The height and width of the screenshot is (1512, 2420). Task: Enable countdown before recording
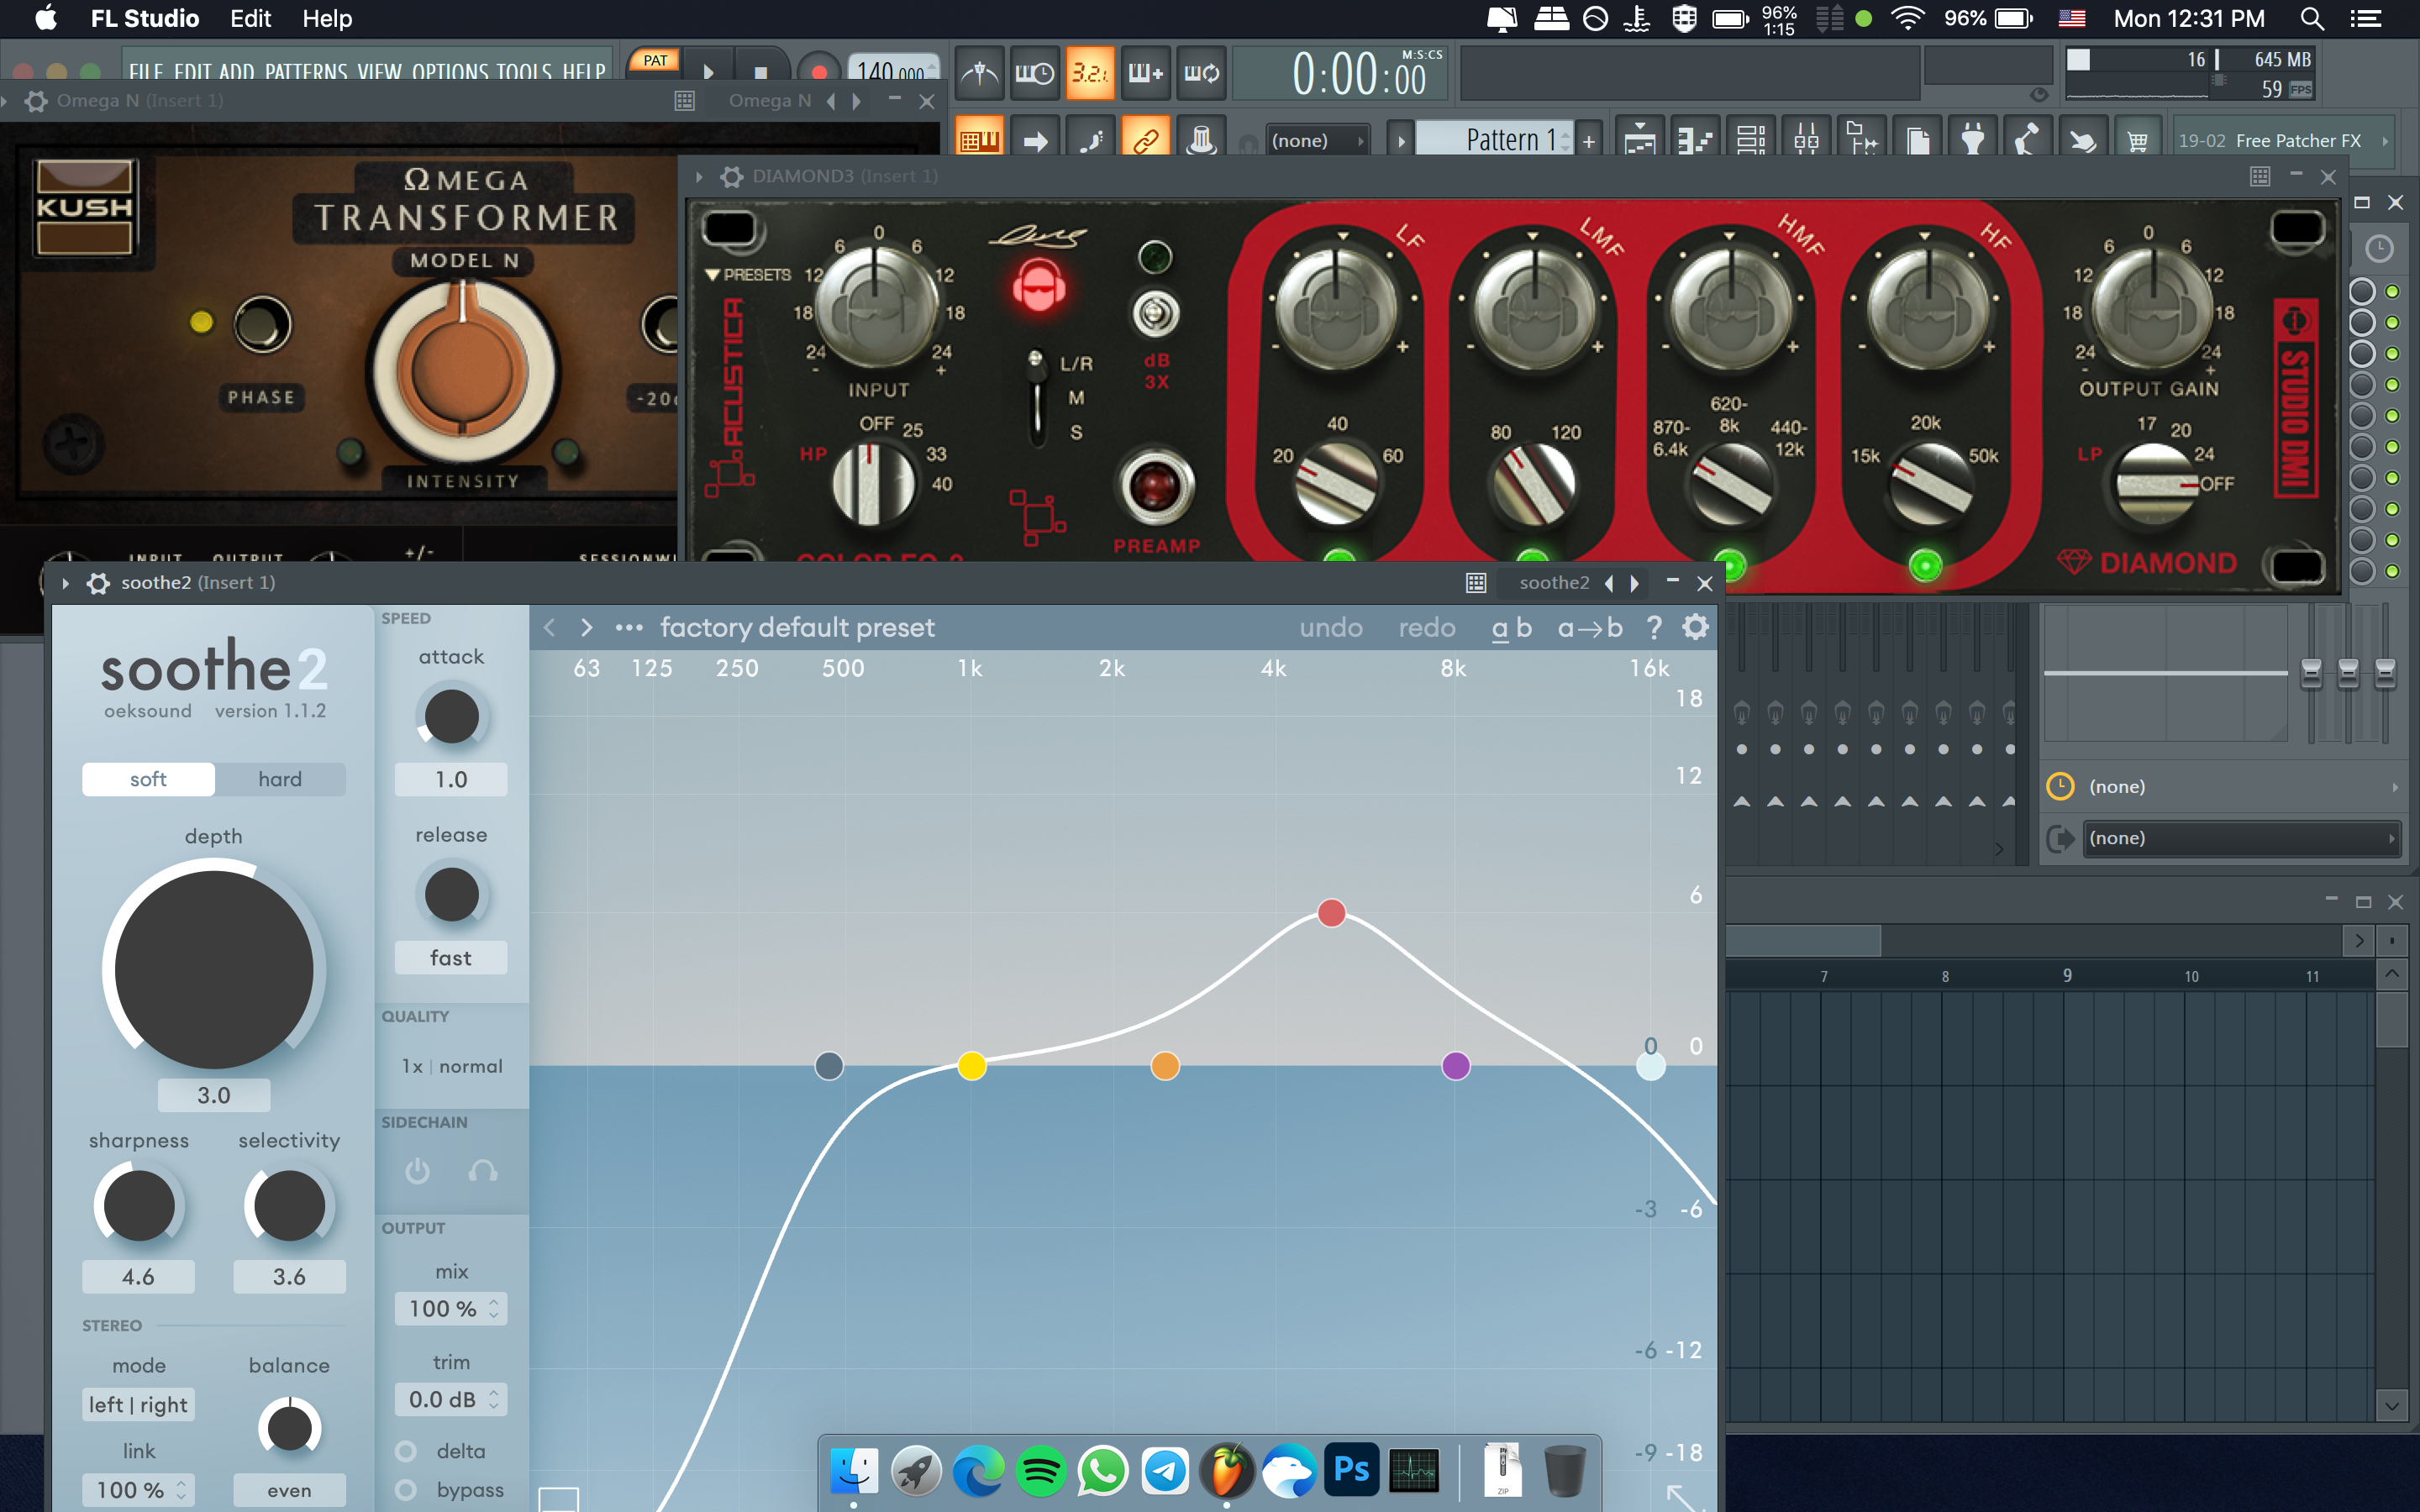tap(1090, 73)
